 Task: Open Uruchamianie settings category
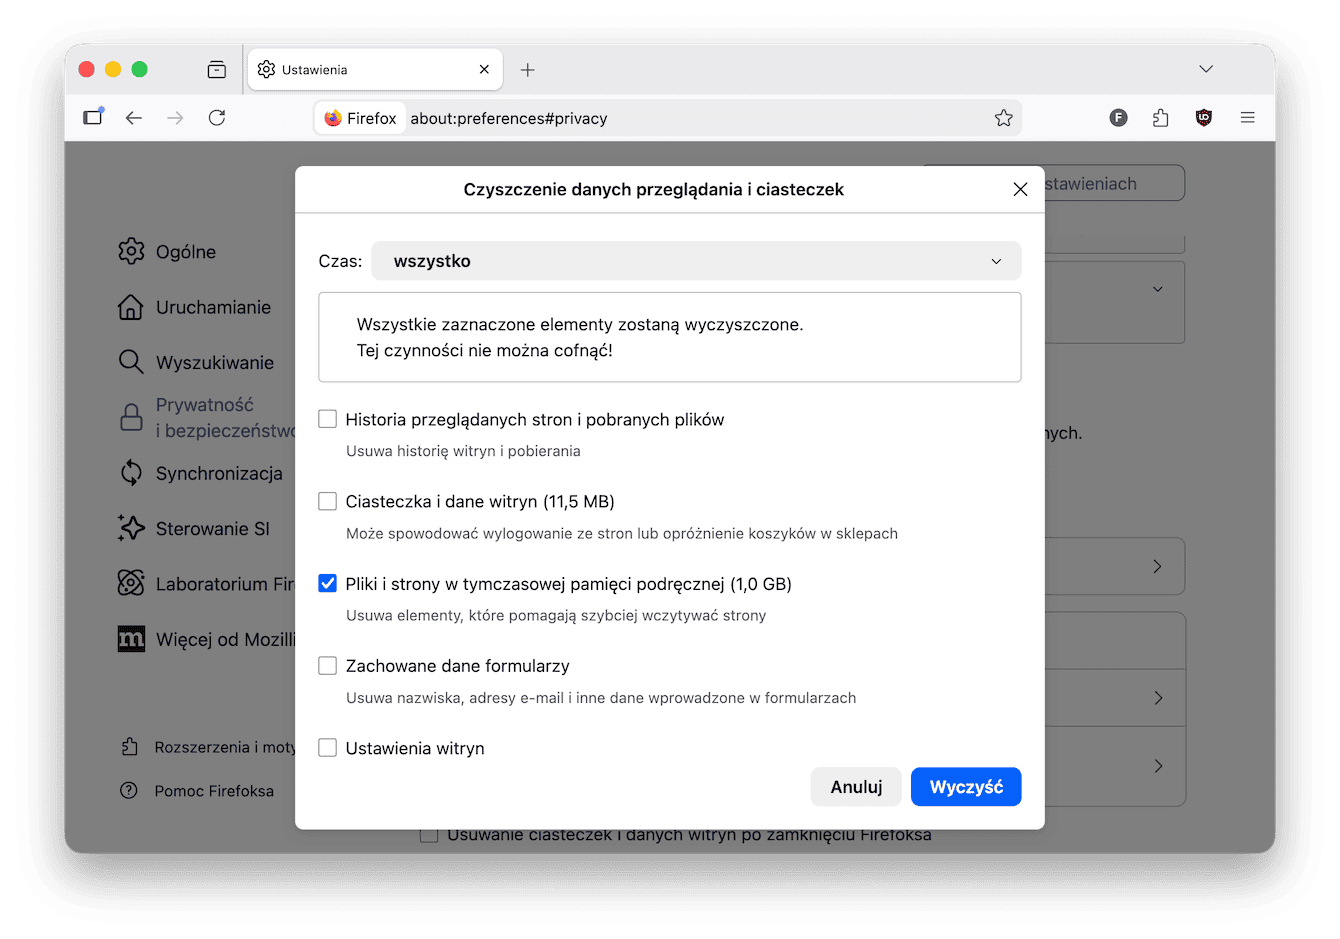(213, 307)
